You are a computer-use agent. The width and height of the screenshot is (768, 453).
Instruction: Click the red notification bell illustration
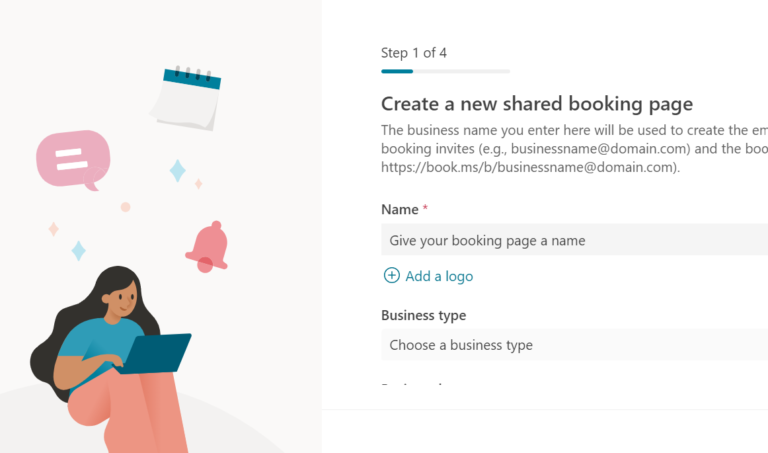[x=208, y=246]
